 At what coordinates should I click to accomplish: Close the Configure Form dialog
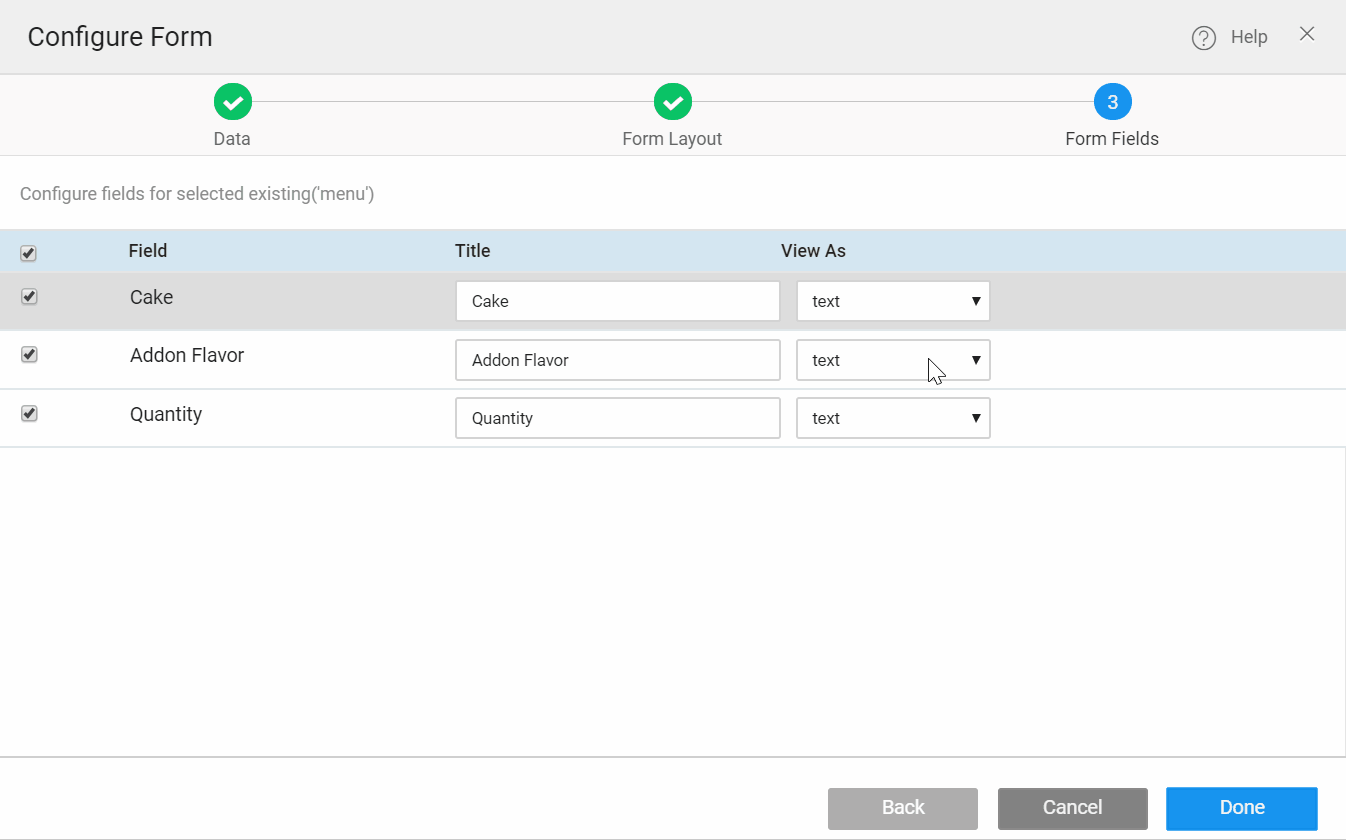click(x=1306, y=34)
